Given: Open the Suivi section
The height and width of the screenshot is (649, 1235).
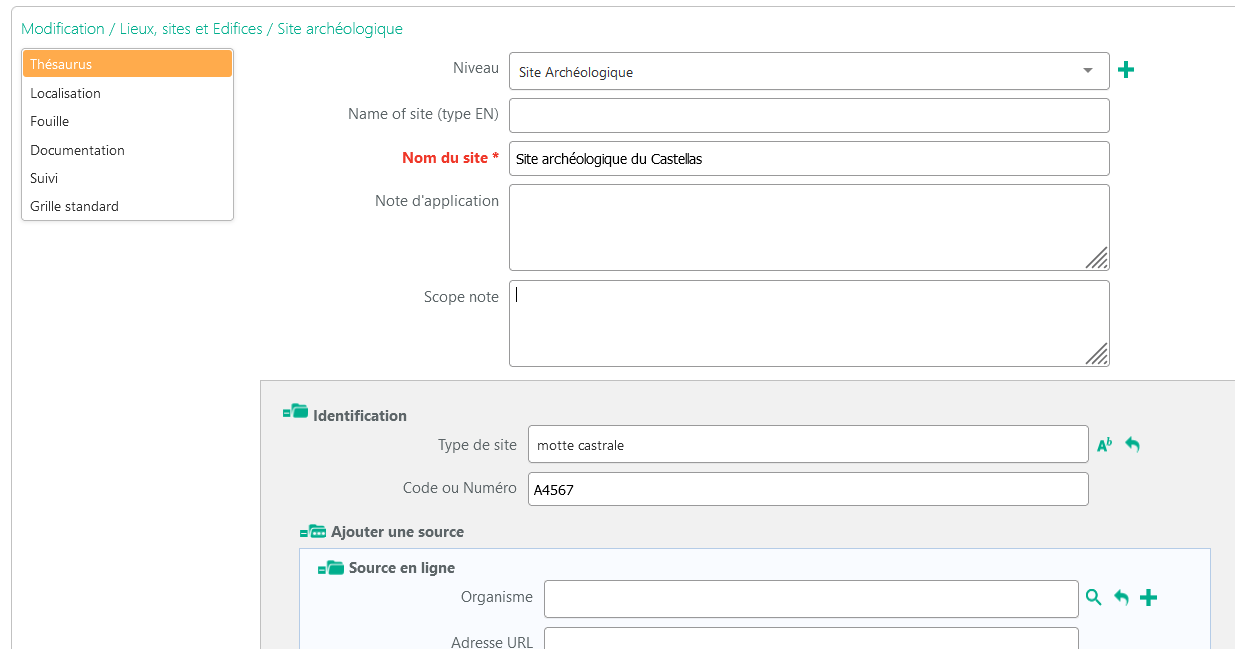Looking at the screenshot, I should point(44,178).
